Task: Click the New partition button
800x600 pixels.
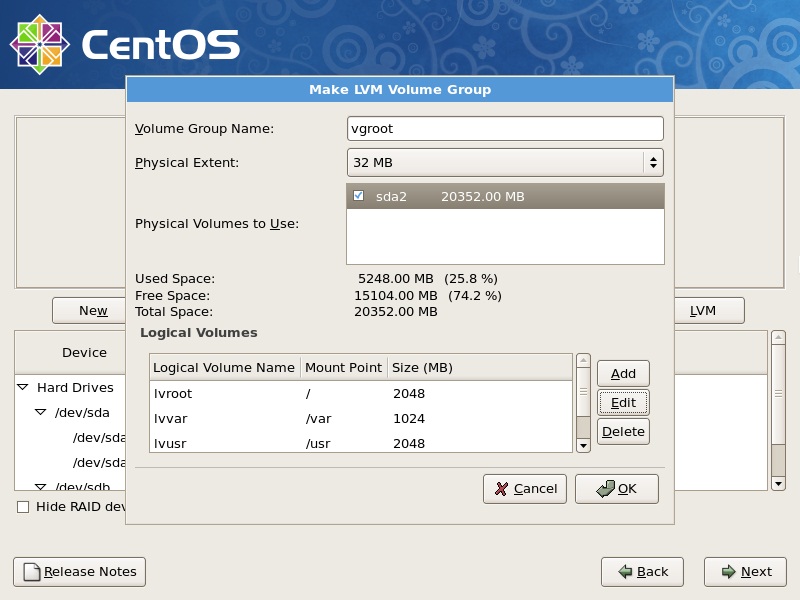Action: point(89,311)
